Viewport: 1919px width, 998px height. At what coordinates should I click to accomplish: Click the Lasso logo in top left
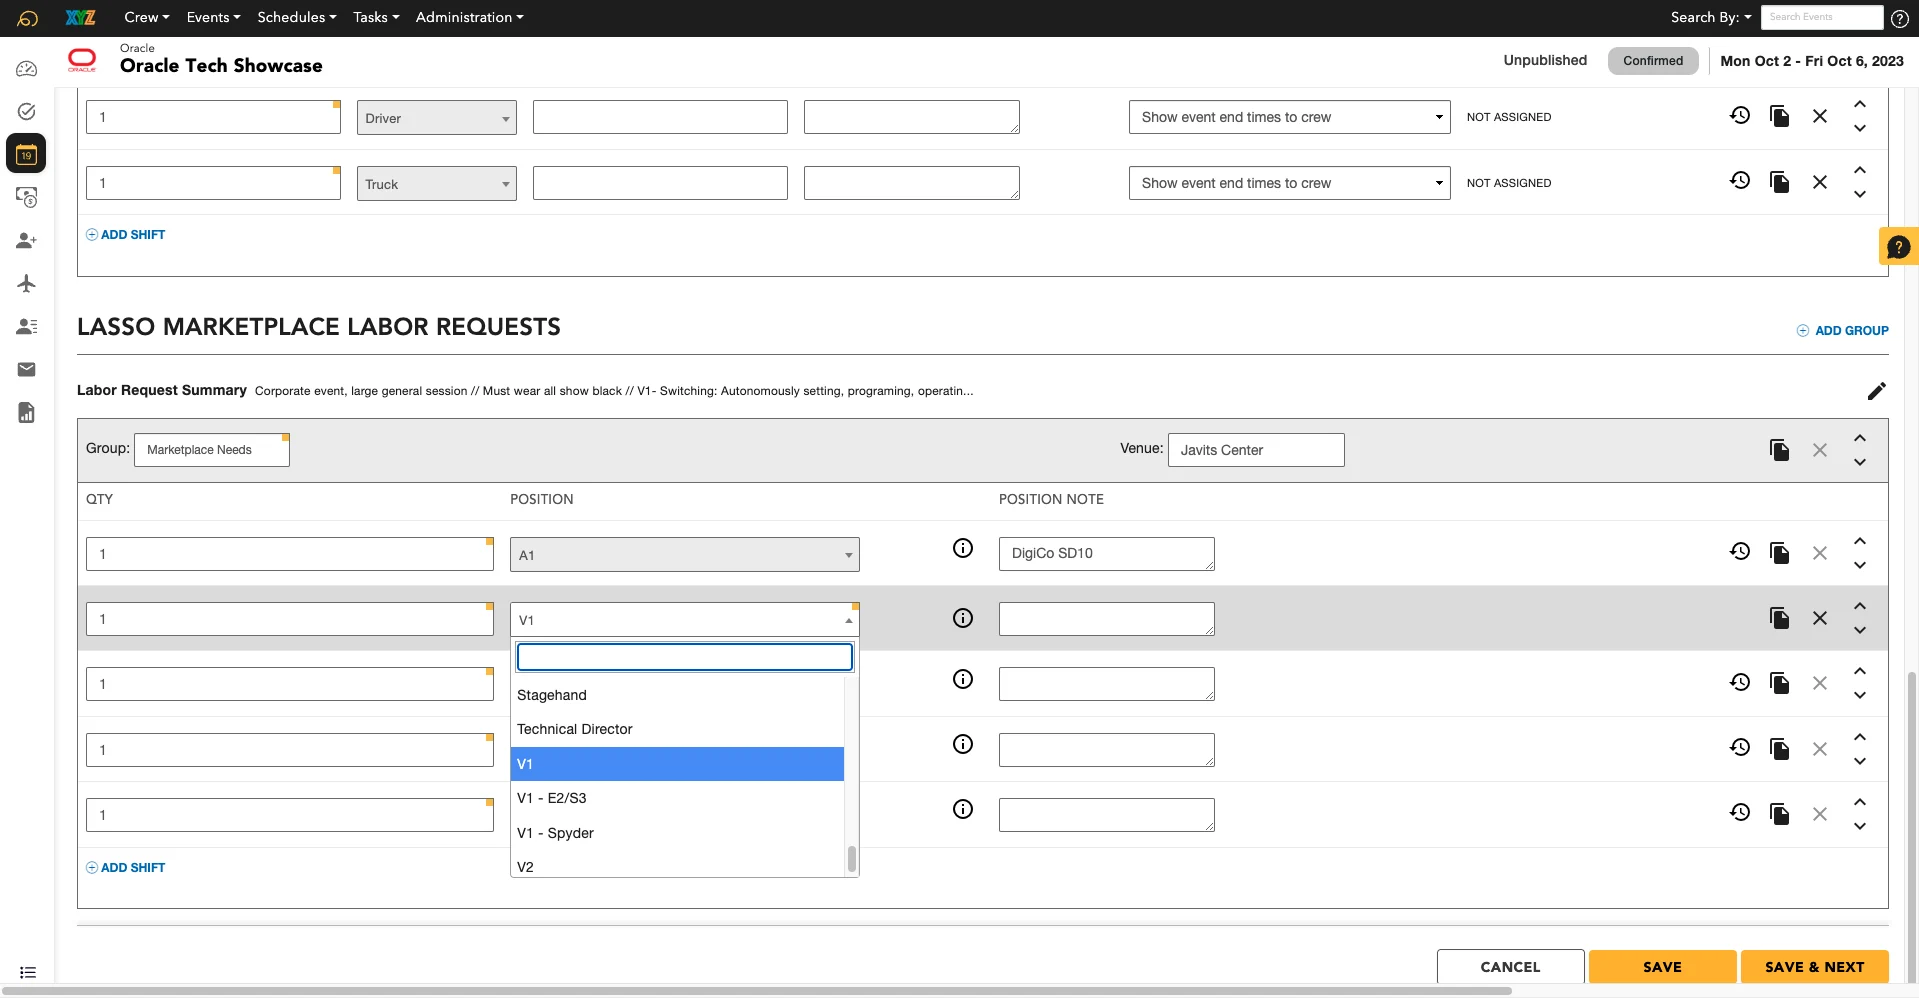pyautogui.click(x=28, y=18)
